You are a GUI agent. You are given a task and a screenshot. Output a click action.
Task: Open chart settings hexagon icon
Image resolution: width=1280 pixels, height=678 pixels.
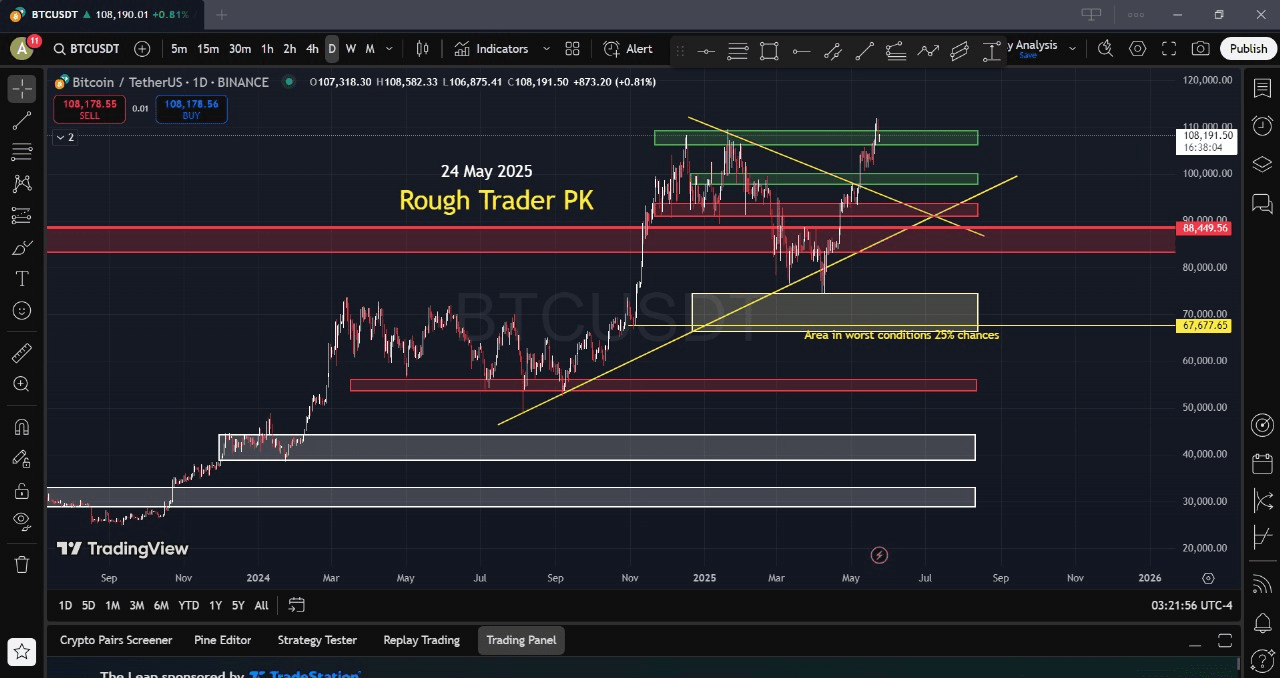pos(1137,49)
